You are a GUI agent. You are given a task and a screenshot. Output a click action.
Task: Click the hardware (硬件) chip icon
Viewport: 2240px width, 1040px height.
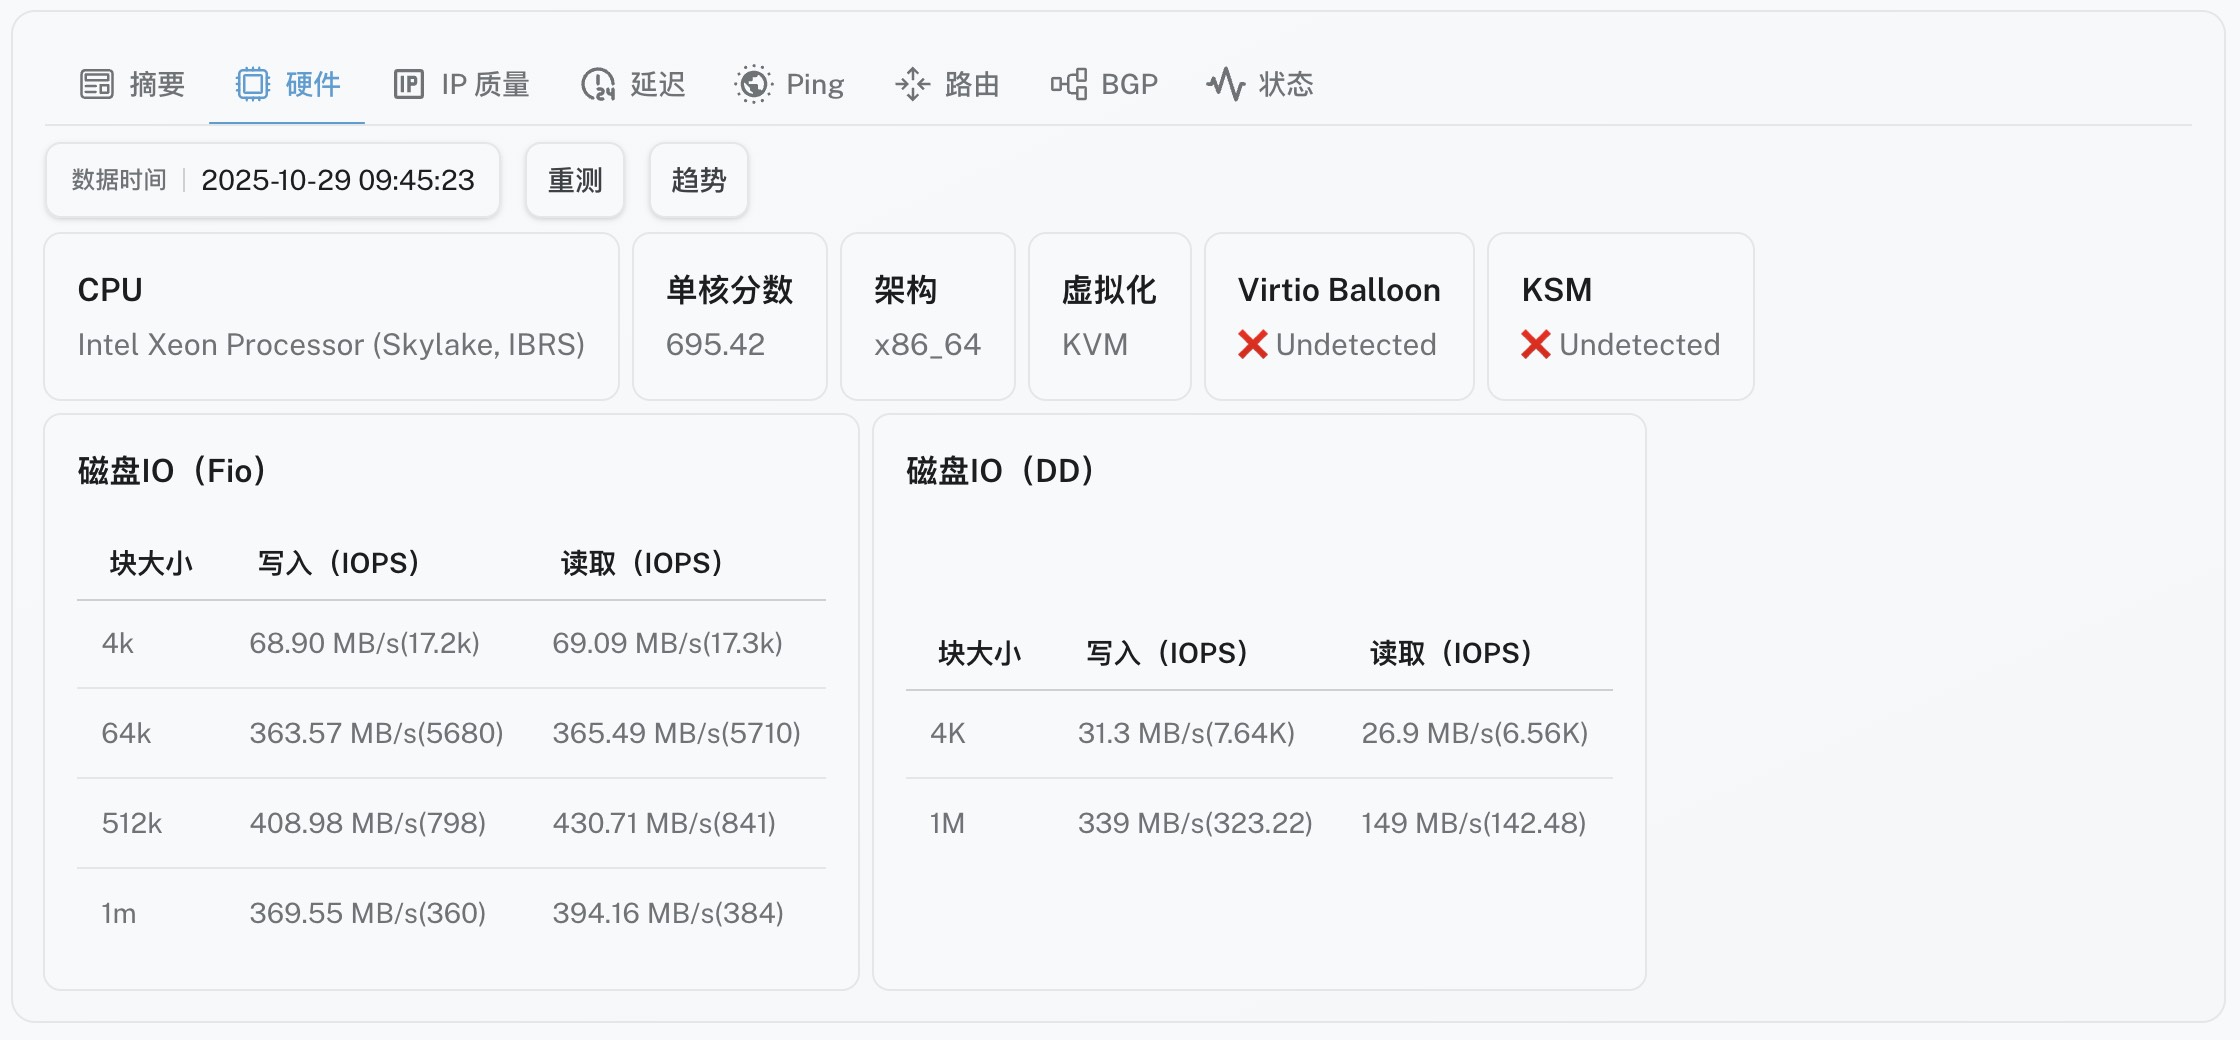click(x=253, y=85)
